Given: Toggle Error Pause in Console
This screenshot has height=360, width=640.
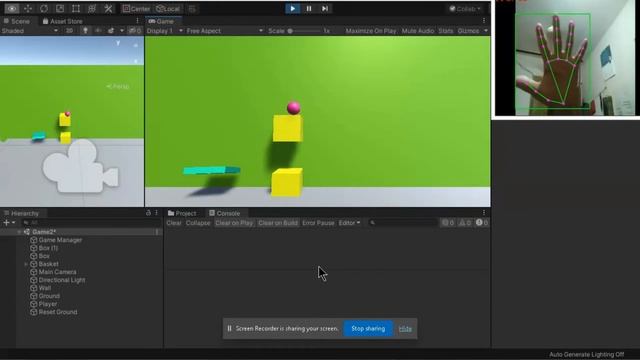Looking at the screenshot, I should tap(318, 223).
